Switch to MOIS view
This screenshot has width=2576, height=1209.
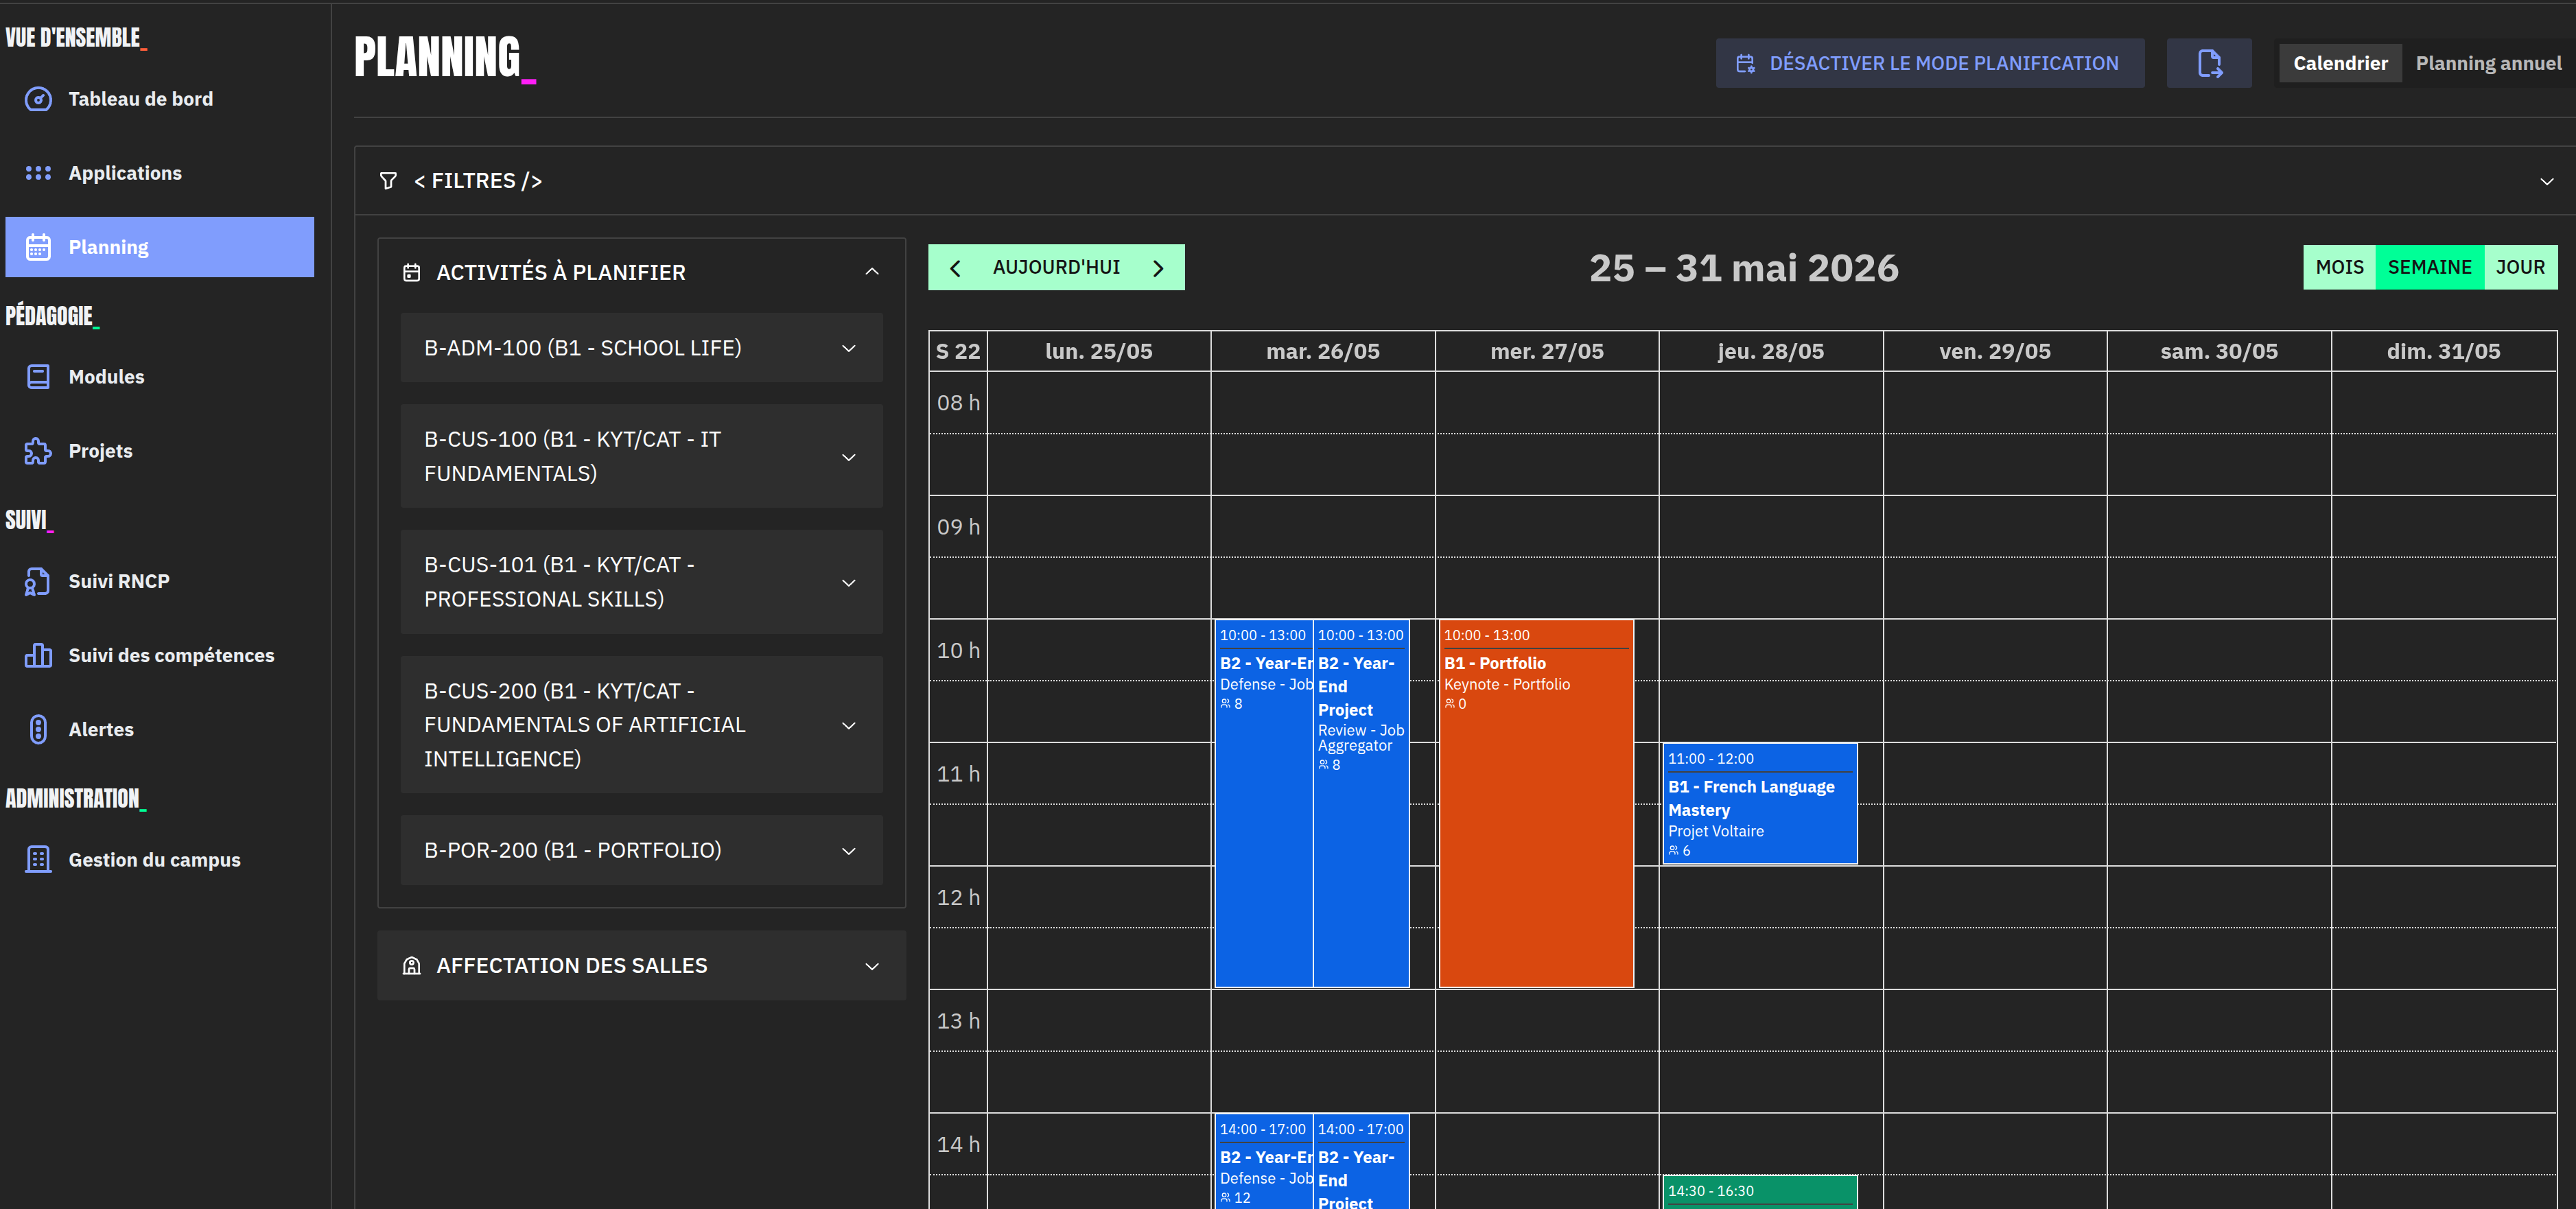pos(2339,267)
